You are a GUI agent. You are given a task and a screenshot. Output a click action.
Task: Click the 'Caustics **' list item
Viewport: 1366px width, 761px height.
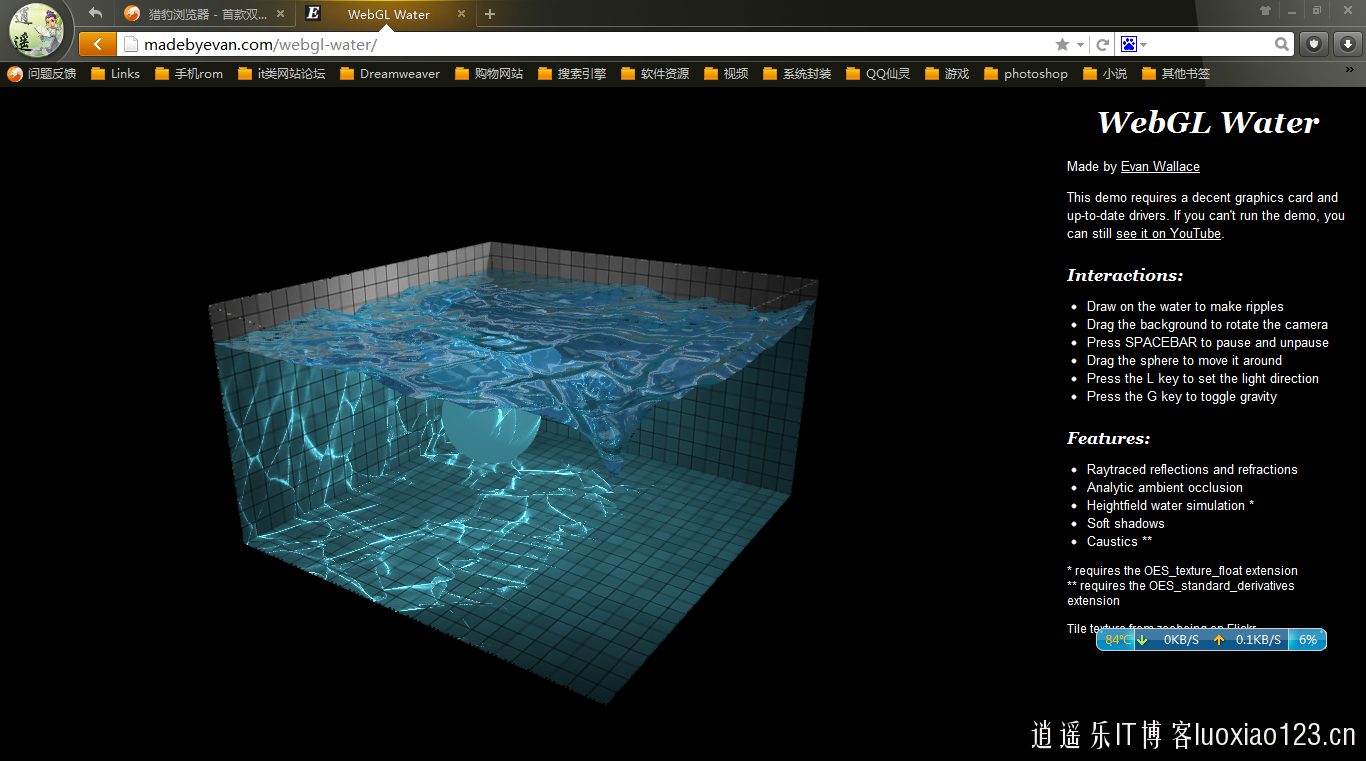(x=1119, y=541)
